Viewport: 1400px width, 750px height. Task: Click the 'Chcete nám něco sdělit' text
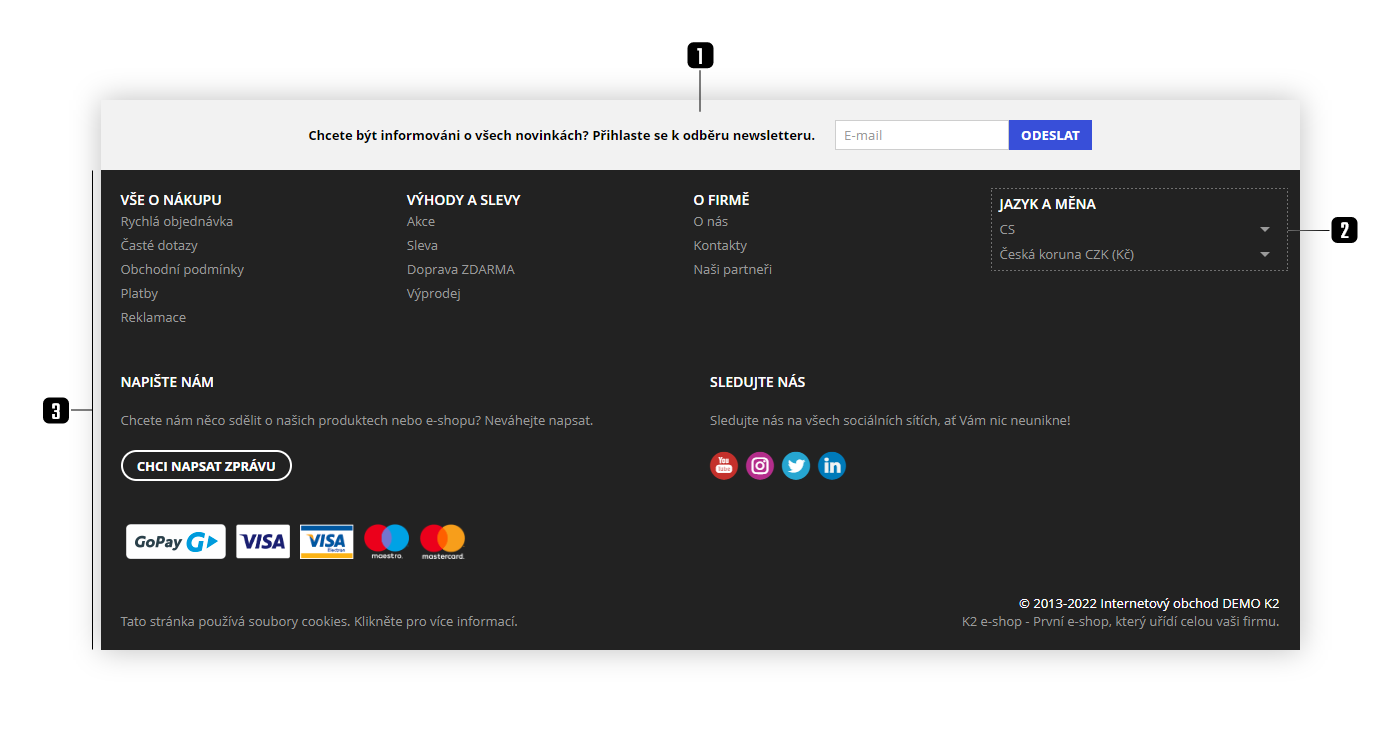click(x=357, y=421)
